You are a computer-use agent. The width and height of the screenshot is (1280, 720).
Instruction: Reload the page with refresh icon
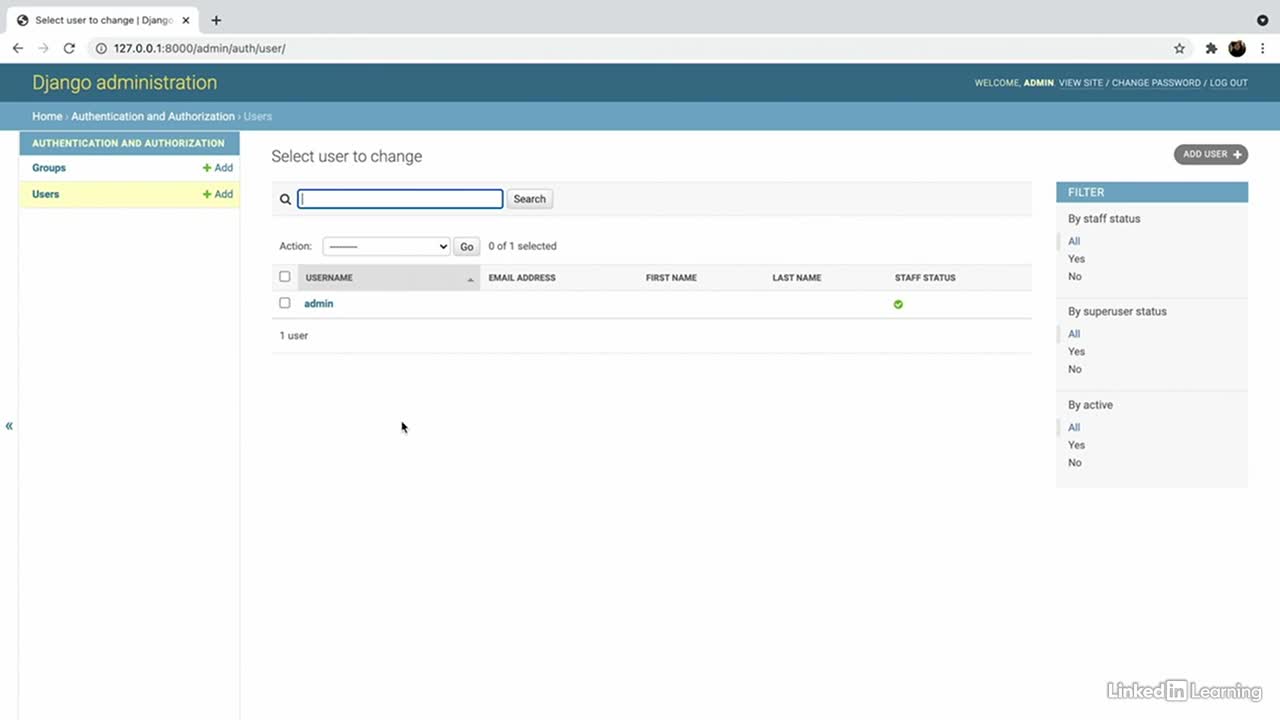(x=69, y=48)
